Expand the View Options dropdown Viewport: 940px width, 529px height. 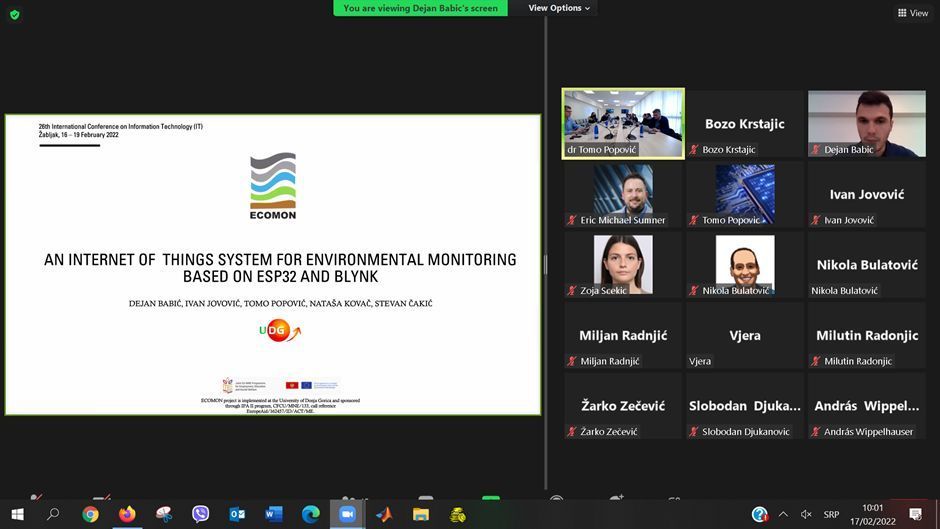pyautogui.click(x=559, y=8)
